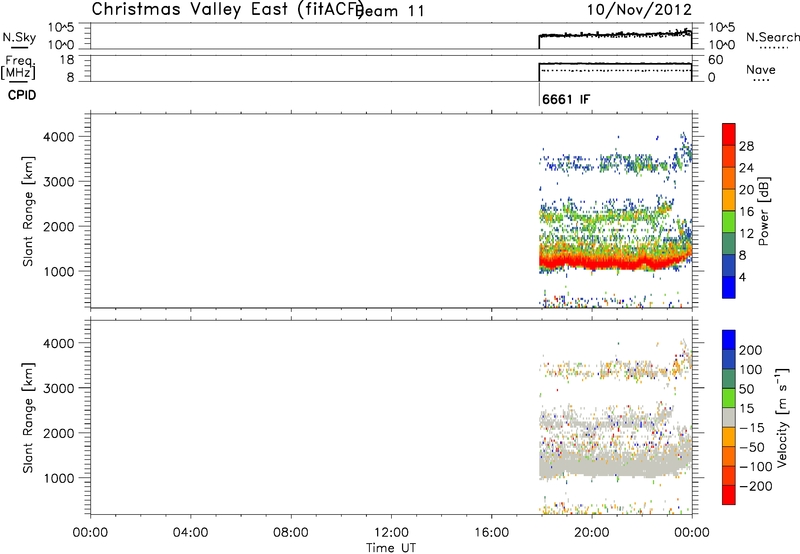Click the Power [dB] color bar title

tap(763, 211)
